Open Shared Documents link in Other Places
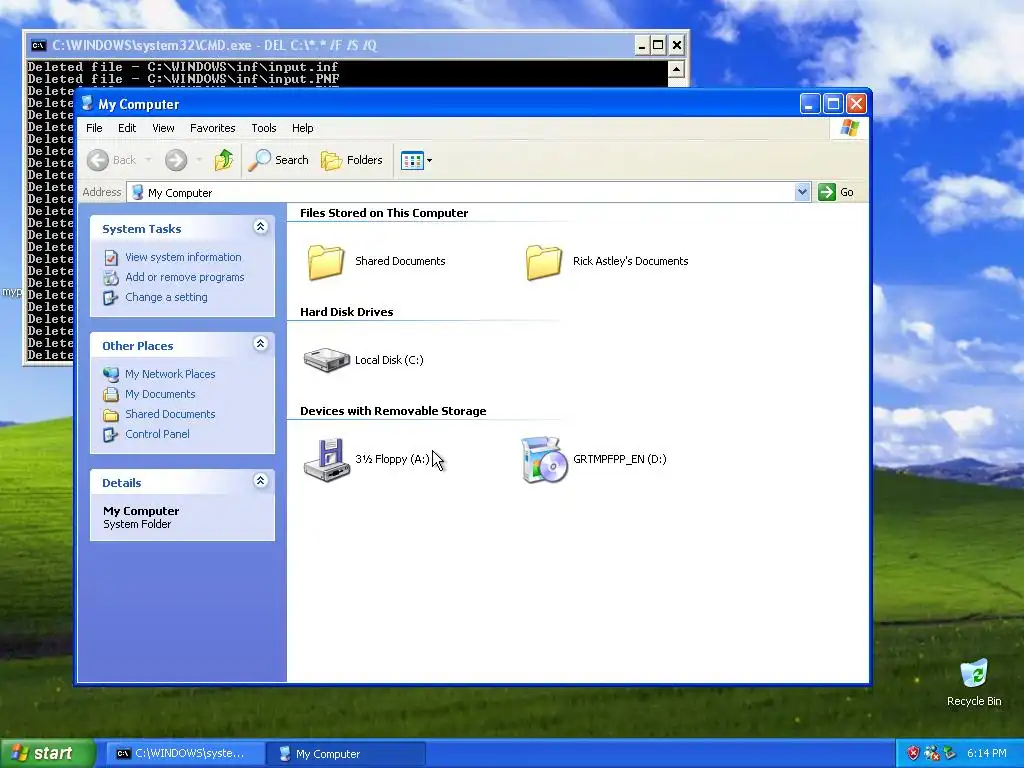 [170, 414]
